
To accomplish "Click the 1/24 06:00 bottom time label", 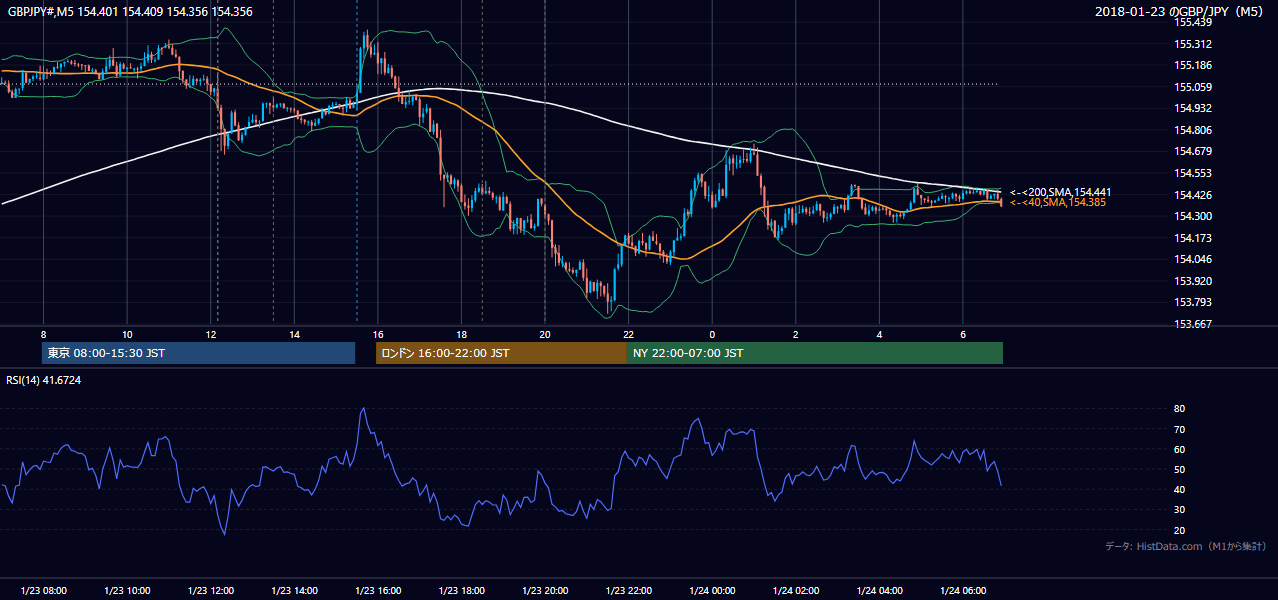I will [962, 591].
